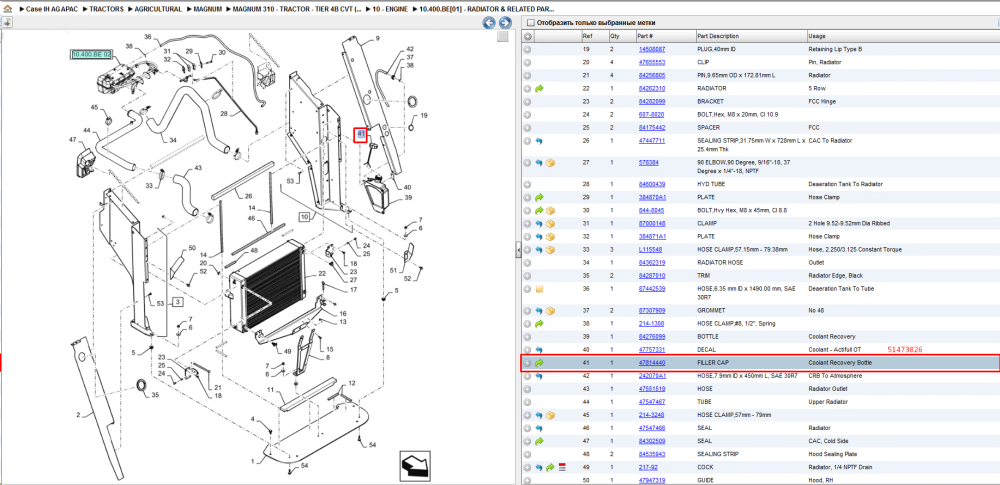Click the blue arrow on 242078A1 row
1000x485 pixels.
pyautogui.click(x=539, y=376)
